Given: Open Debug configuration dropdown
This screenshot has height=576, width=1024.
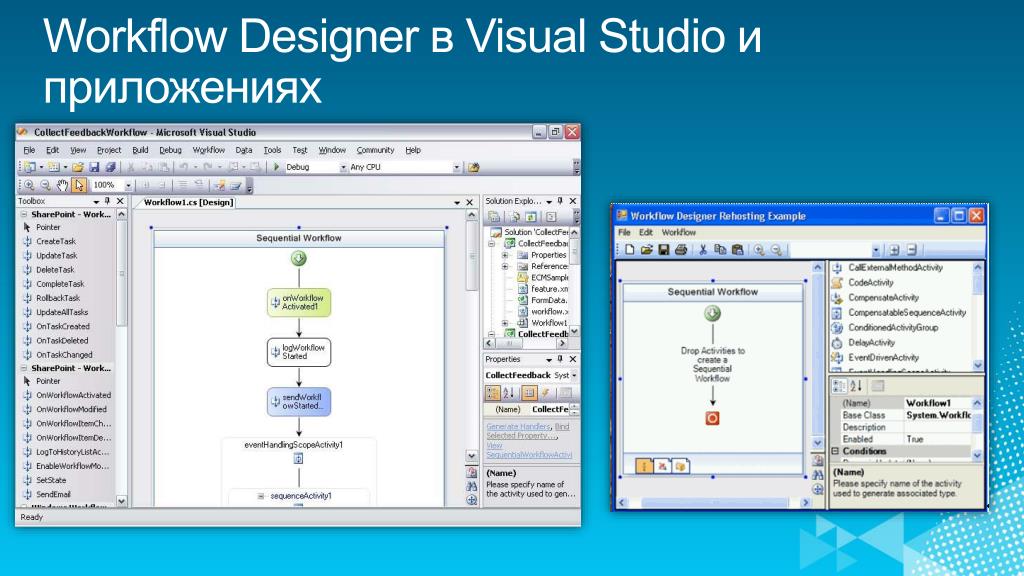Looking at the screenshot, I should (x=343, y=167).
